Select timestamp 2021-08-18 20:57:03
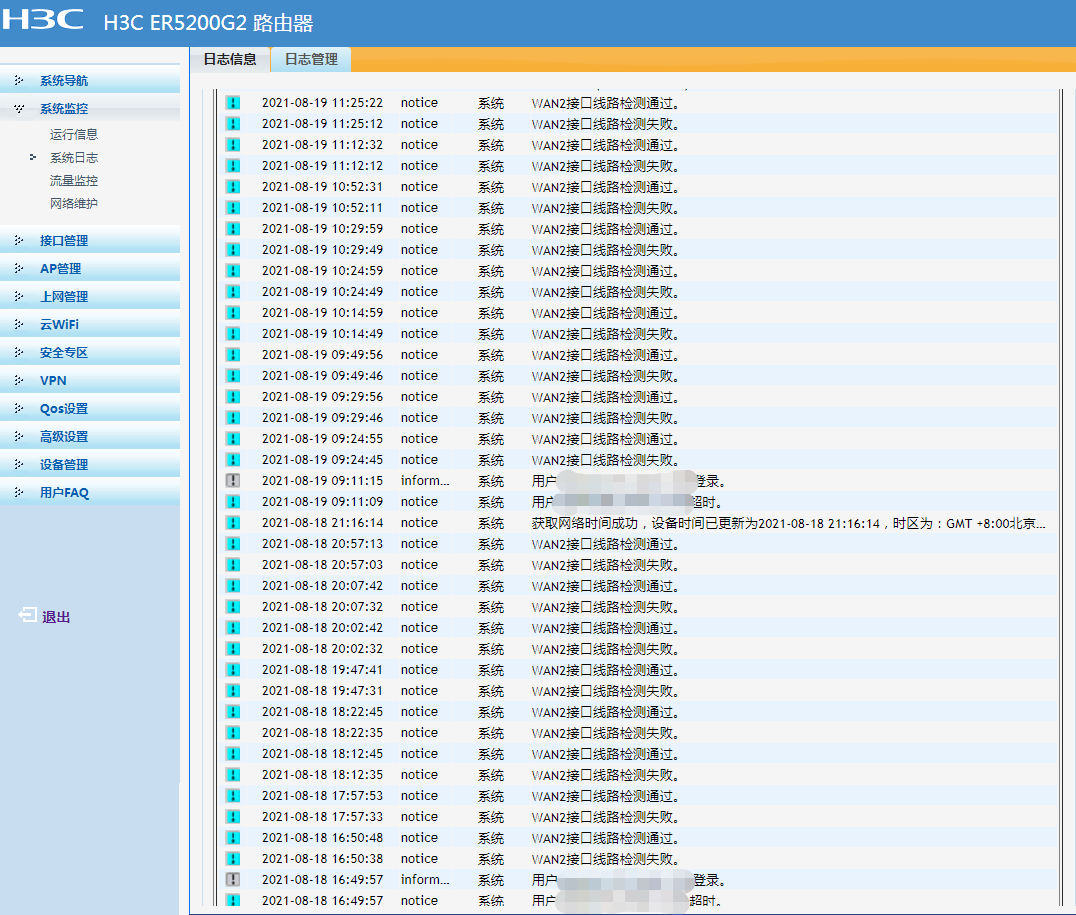Image resolution: width=1076 pixels, height=915 pixels. pyautogui.click(x=323, y=565)
